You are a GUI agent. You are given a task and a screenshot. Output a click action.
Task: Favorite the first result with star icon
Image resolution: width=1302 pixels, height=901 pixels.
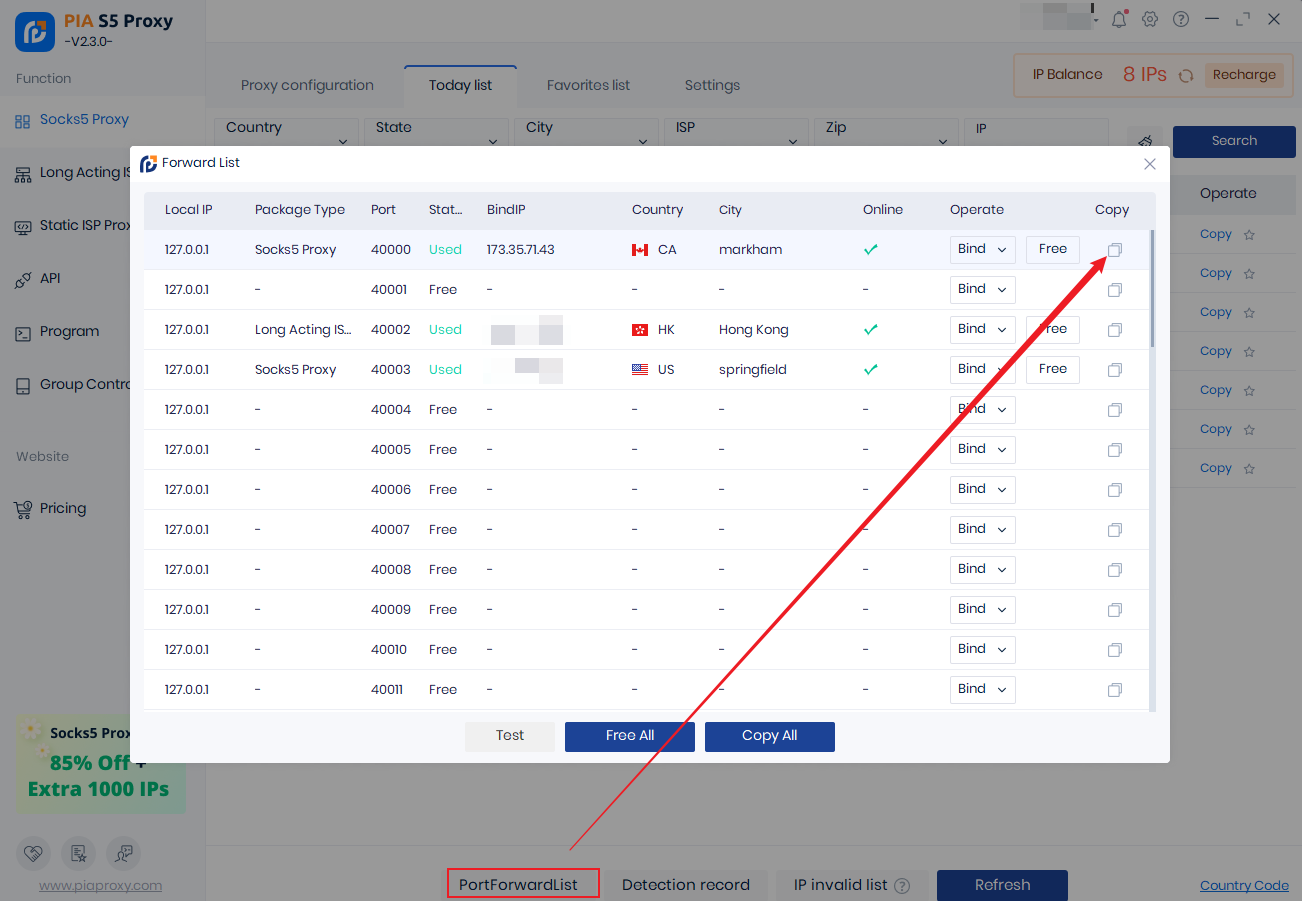(1248, 235)
